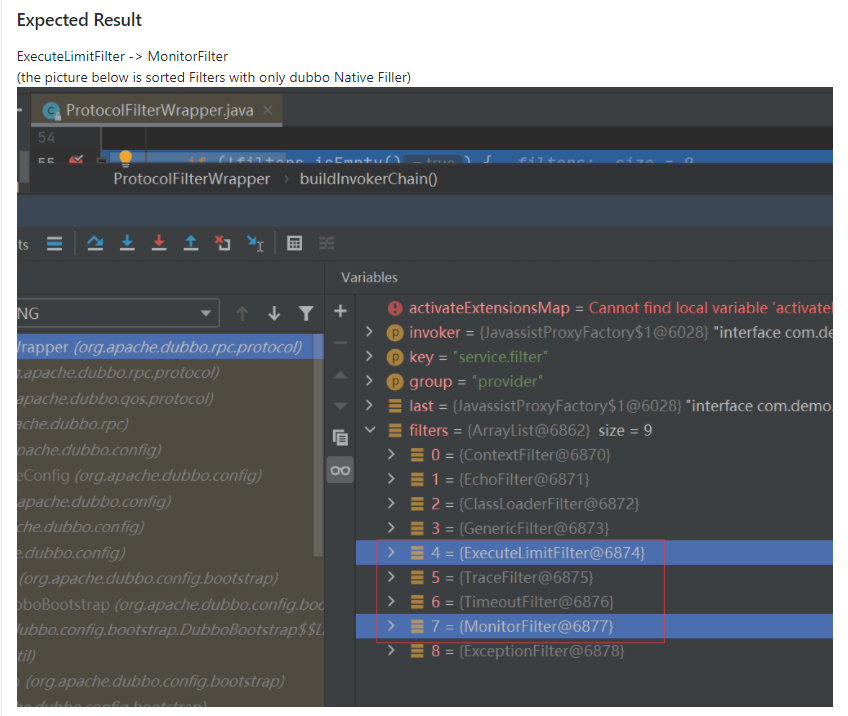Click buildInvokerChain() in the breadcrumb
Screen dimensions: 848x716
pos(368,179)
